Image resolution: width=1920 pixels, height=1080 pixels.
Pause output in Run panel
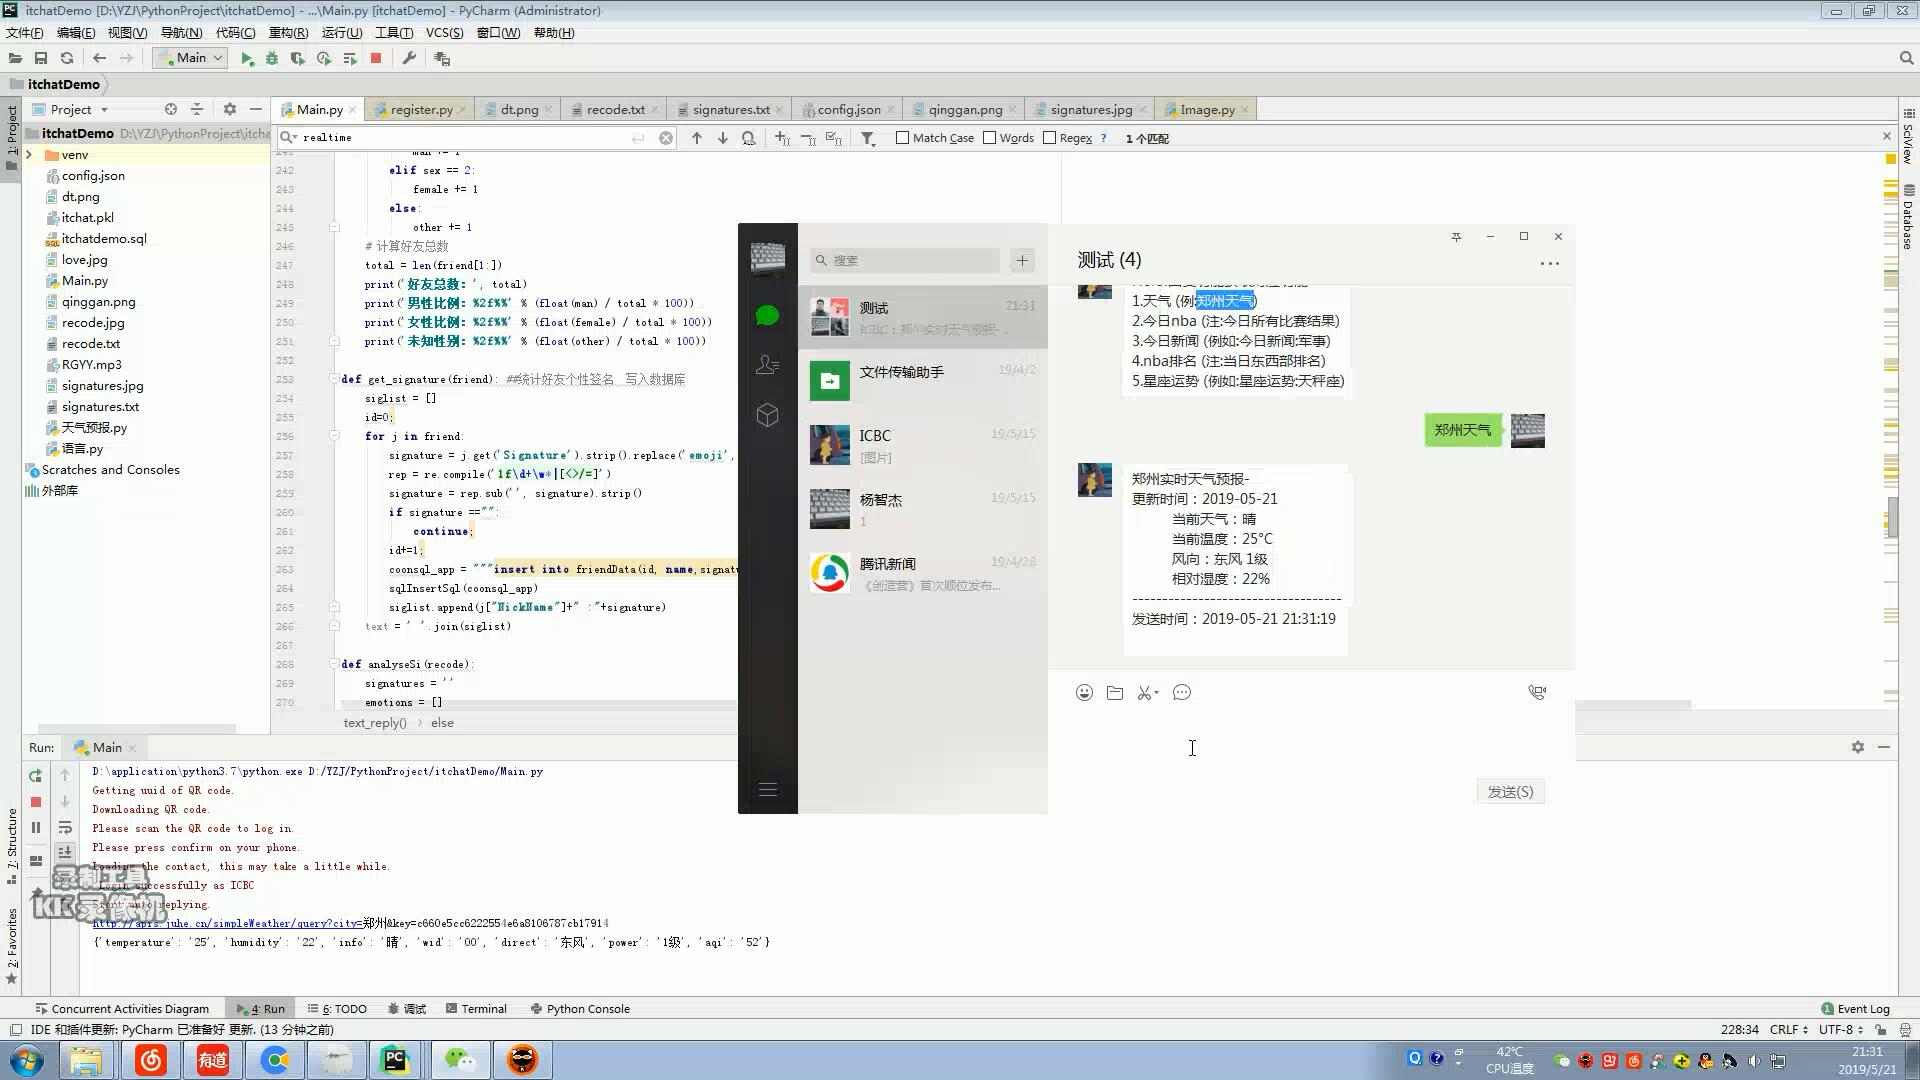[36, 827]
